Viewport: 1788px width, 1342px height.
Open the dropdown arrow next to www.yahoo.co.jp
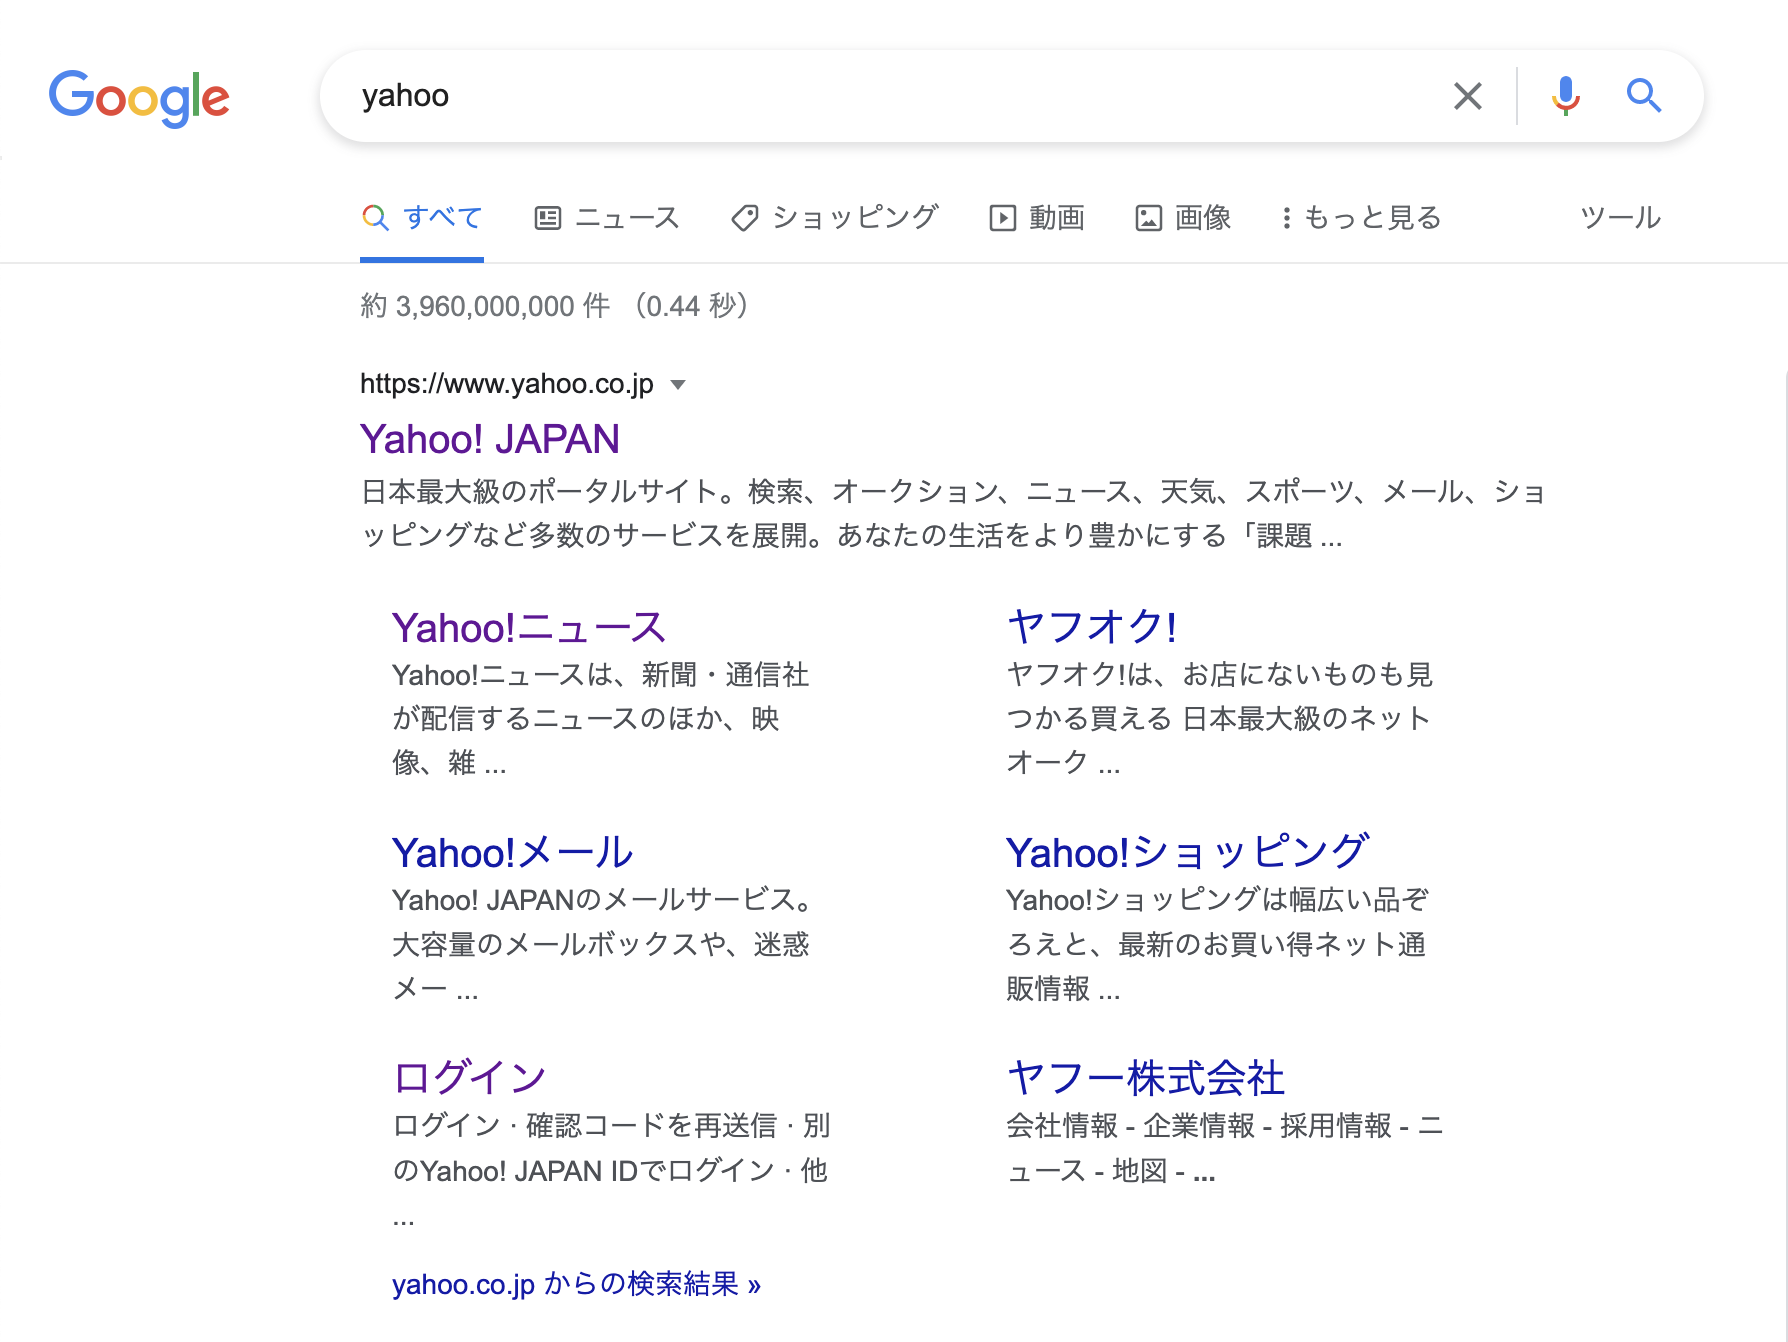click(678, 385)
